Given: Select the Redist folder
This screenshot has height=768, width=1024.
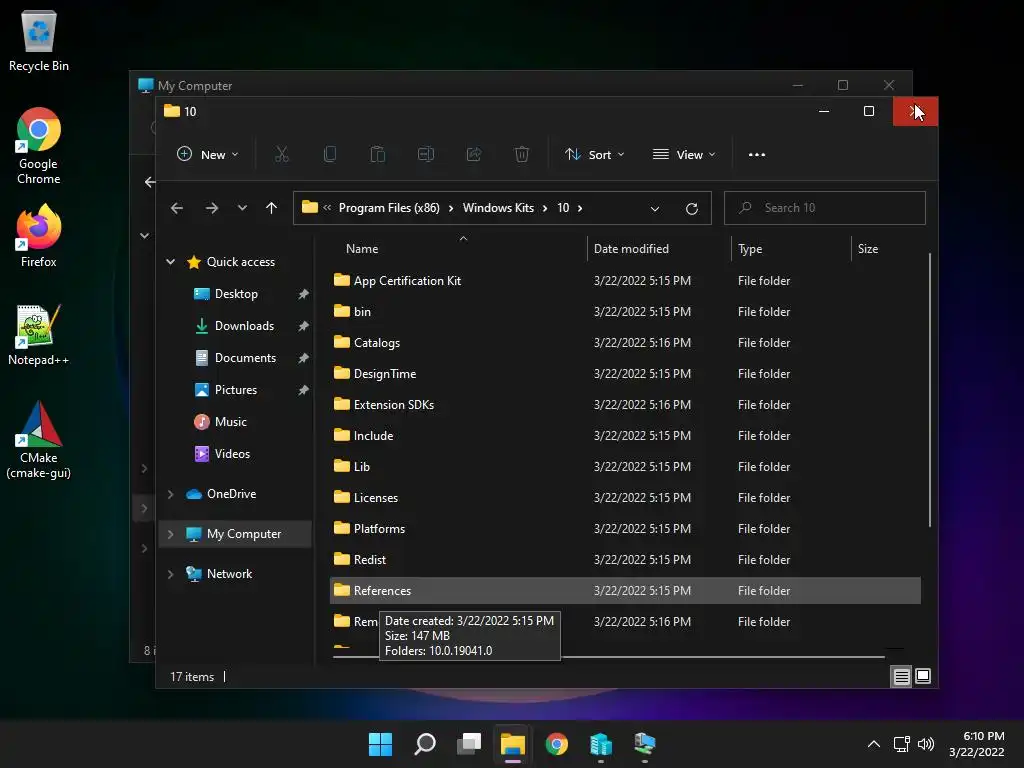Looking at the screenshot, I should [625, 560].
